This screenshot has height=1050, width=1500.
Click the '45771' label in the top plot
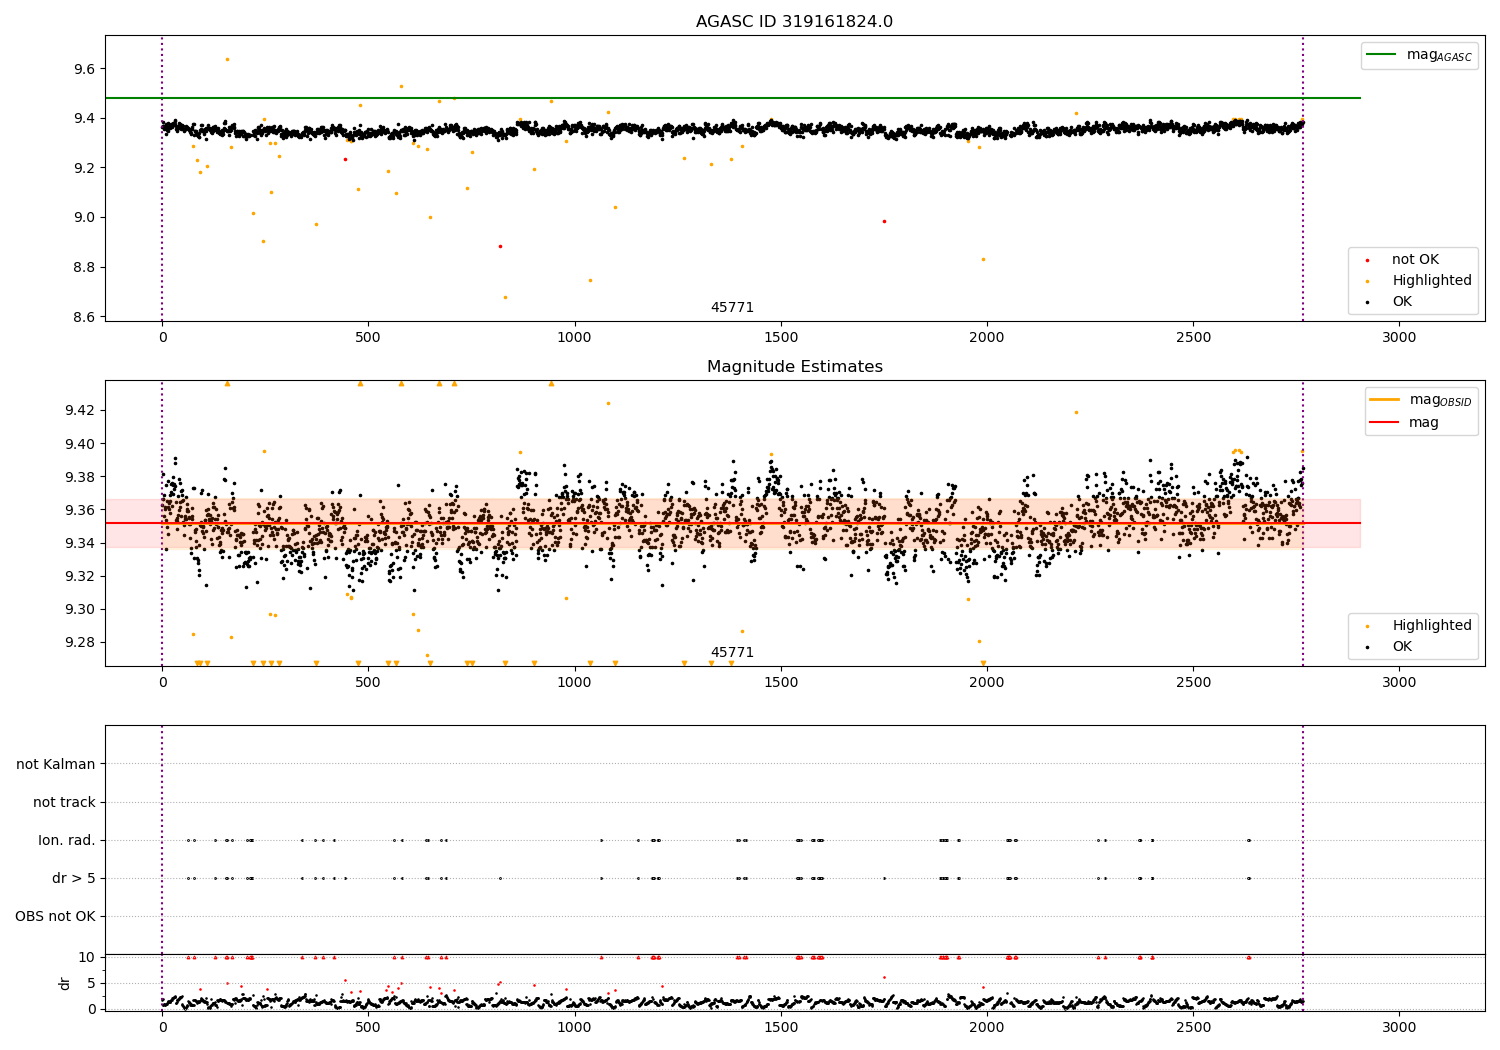[732, 308]
